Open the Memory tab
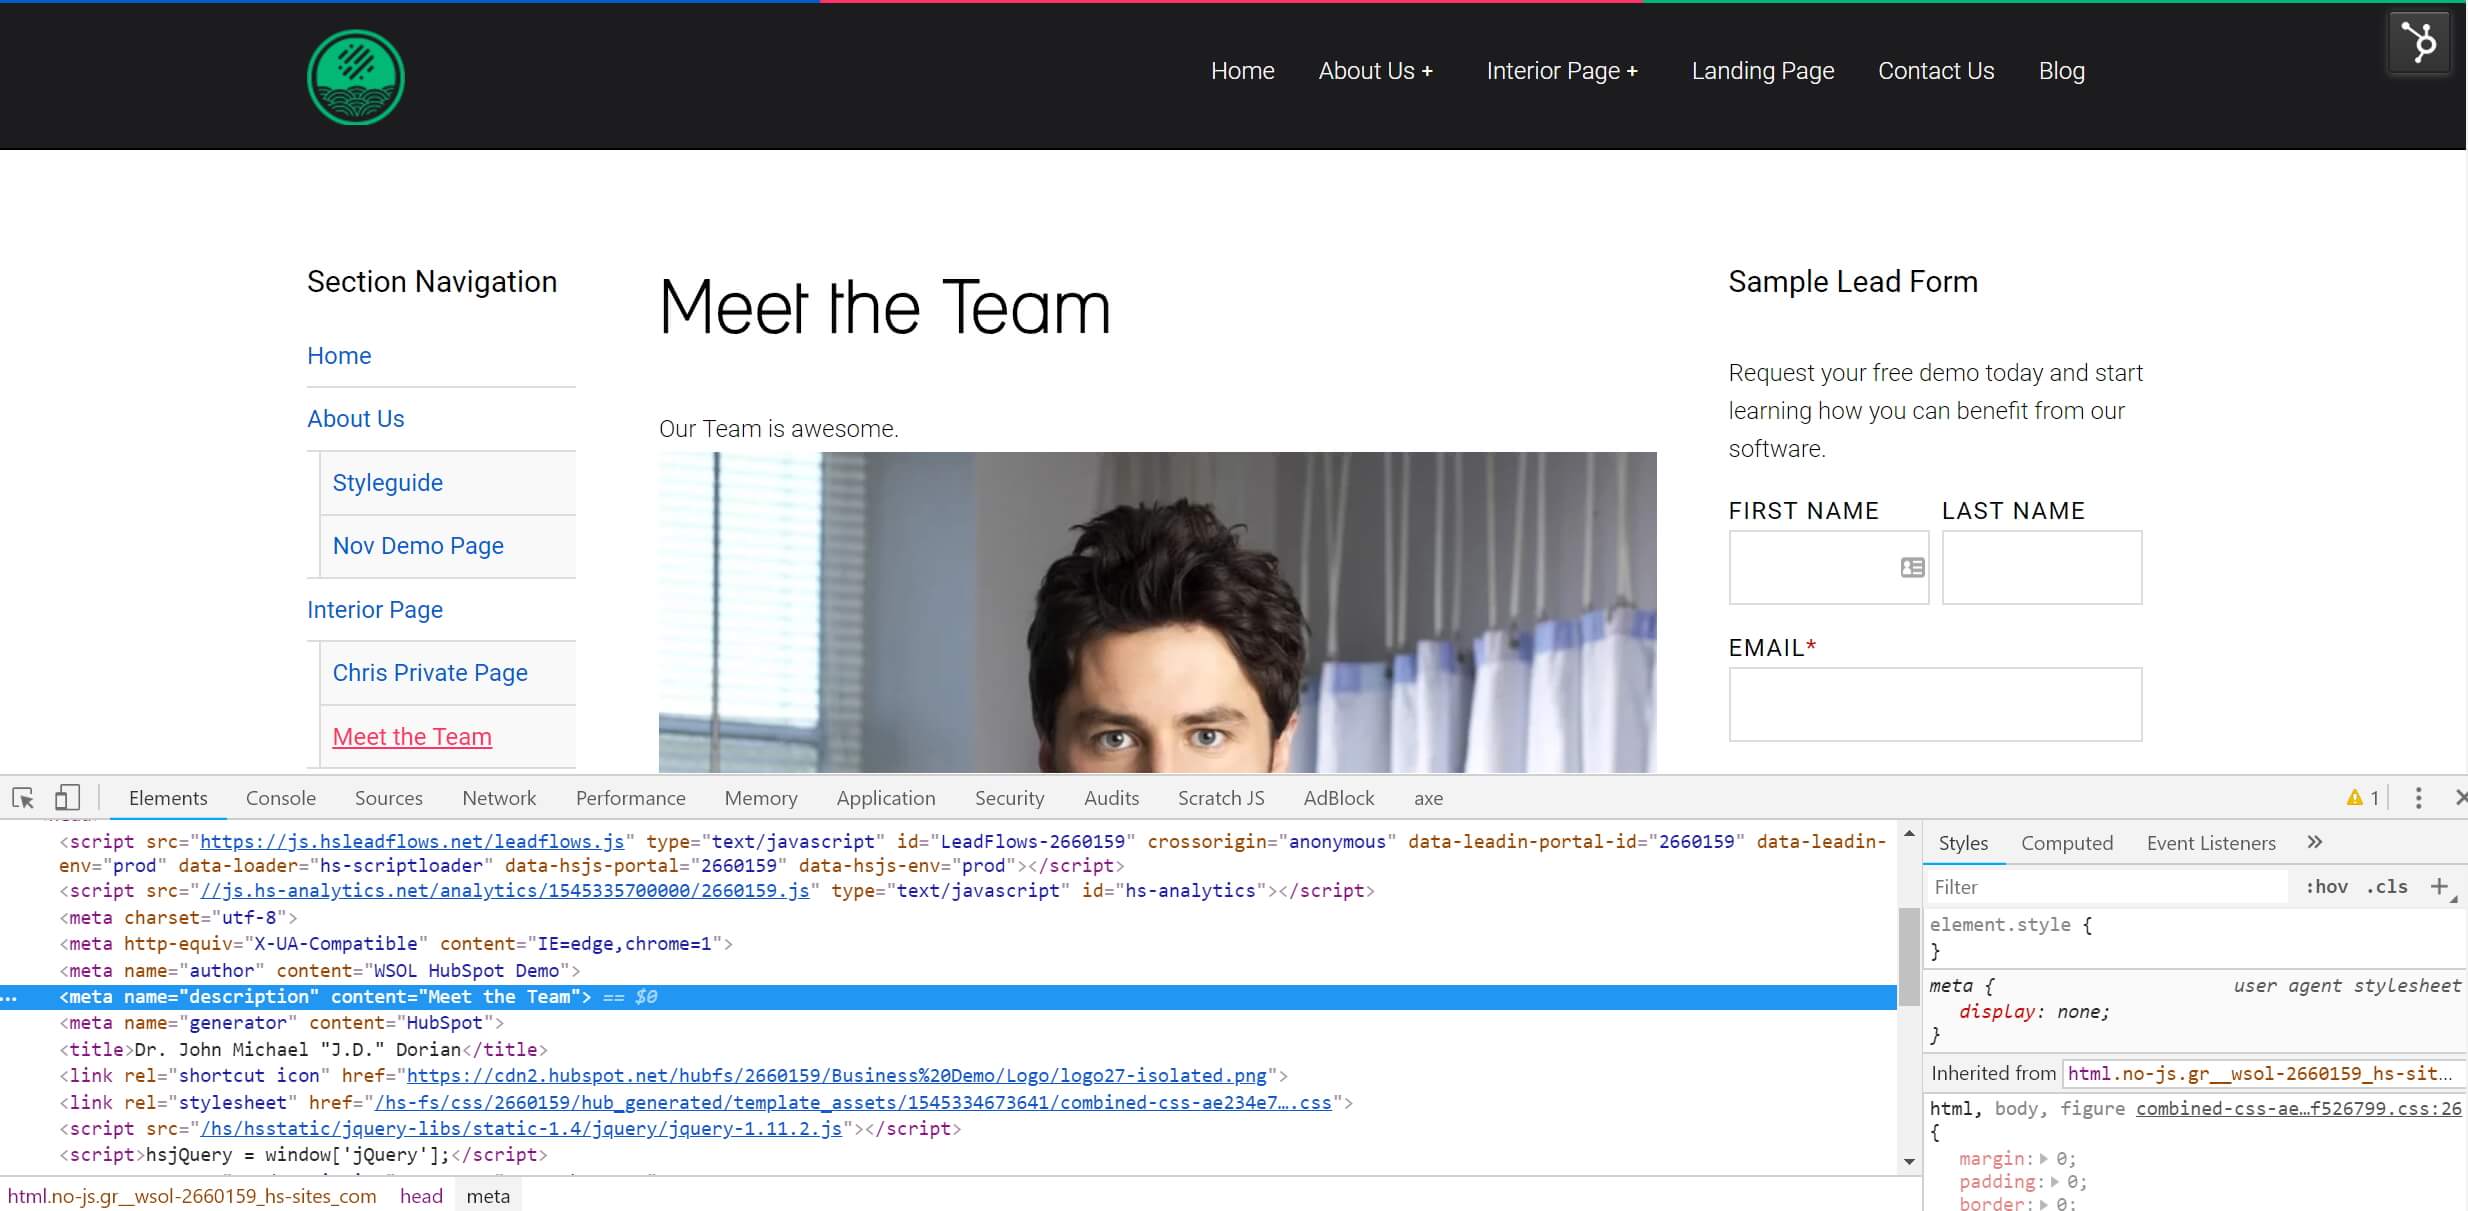Viewport: 2468px width, 1211px height. pos(761,798)
